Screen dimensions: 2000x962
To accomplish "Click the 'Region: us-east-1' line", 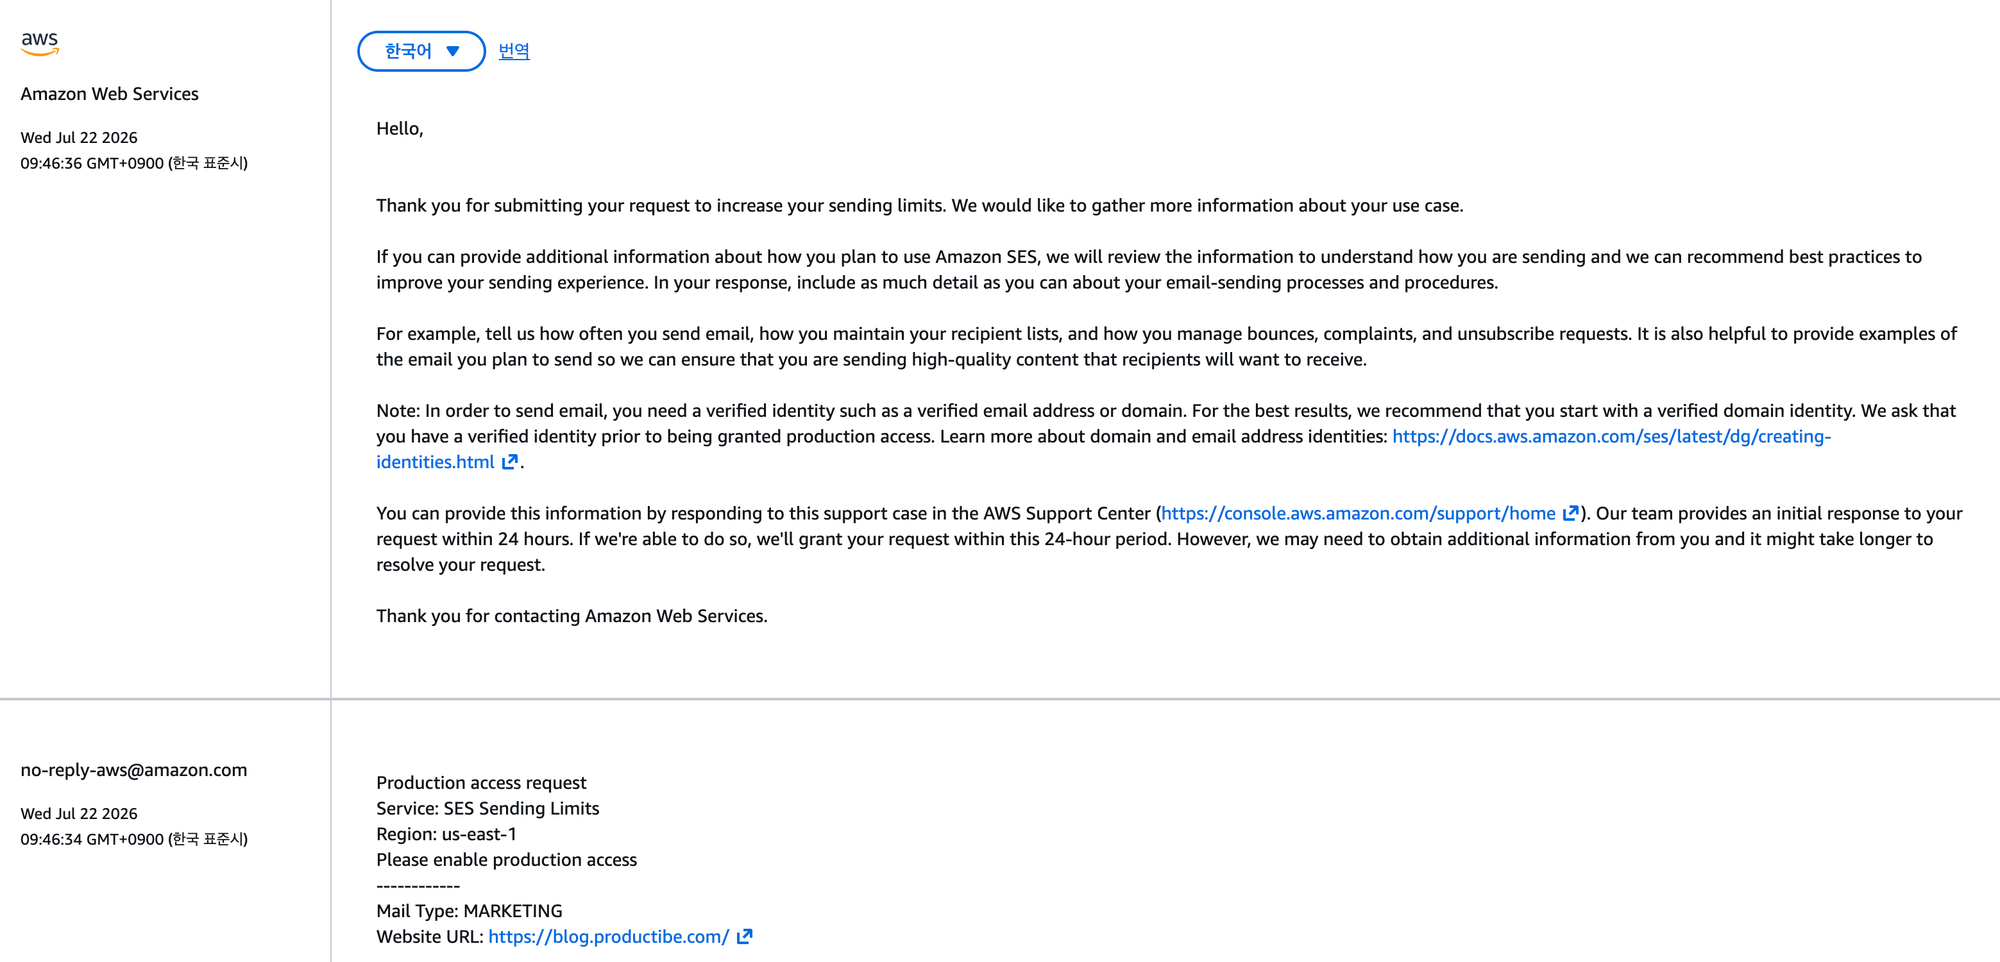I will coord(446,834).
